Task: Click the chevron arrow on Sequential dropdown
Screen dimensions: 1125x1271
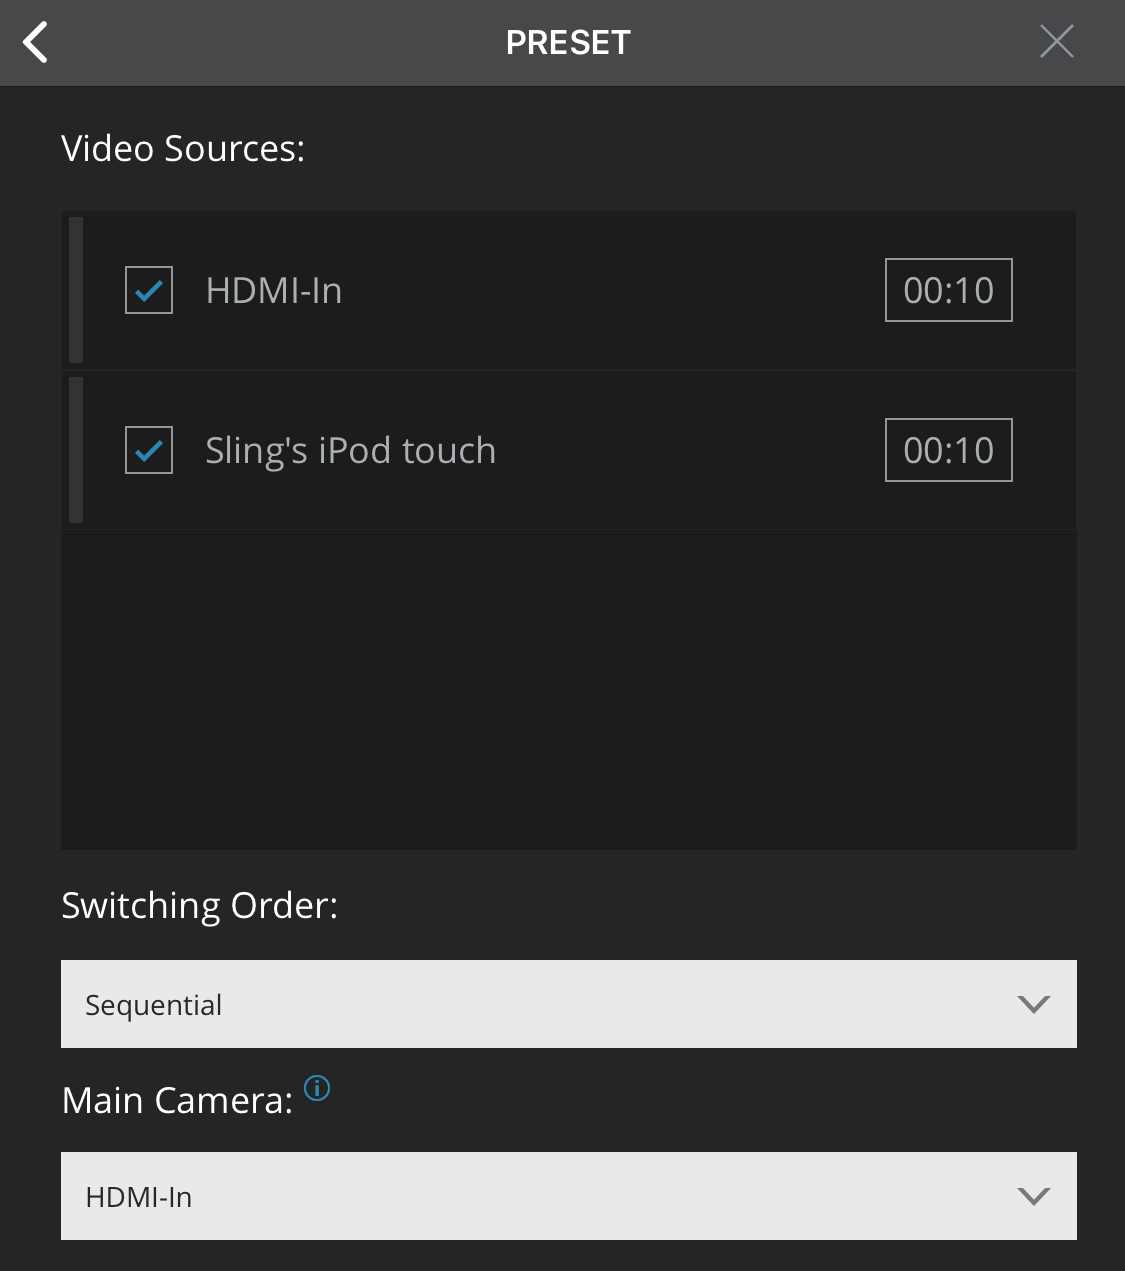Action: 1033,1004
